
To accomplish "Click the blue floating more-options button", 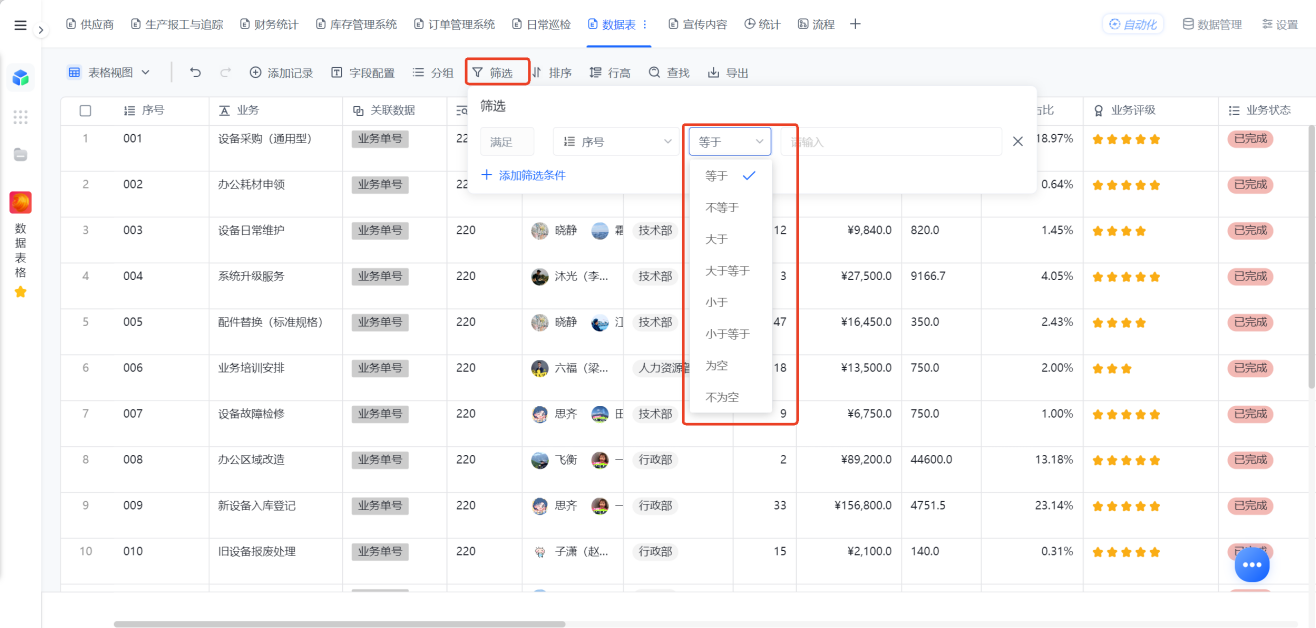I will click(x=1252, y=565).
